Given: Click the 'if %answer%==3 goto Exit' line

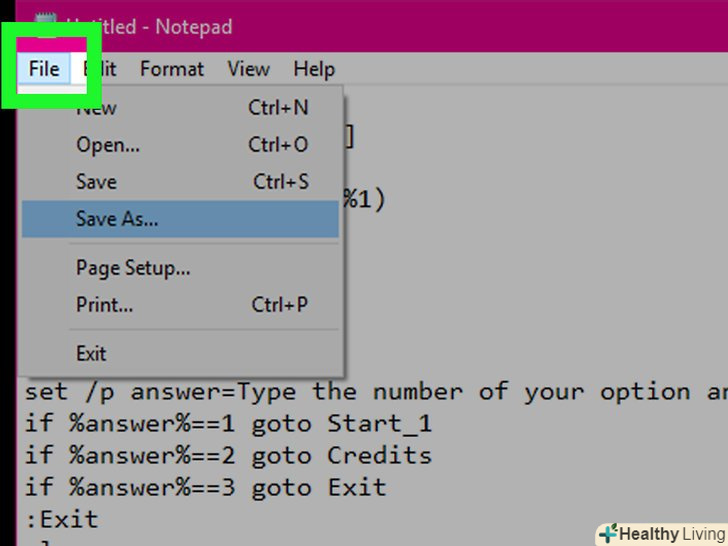Looking at the screenshot, I should pos(205,487).
